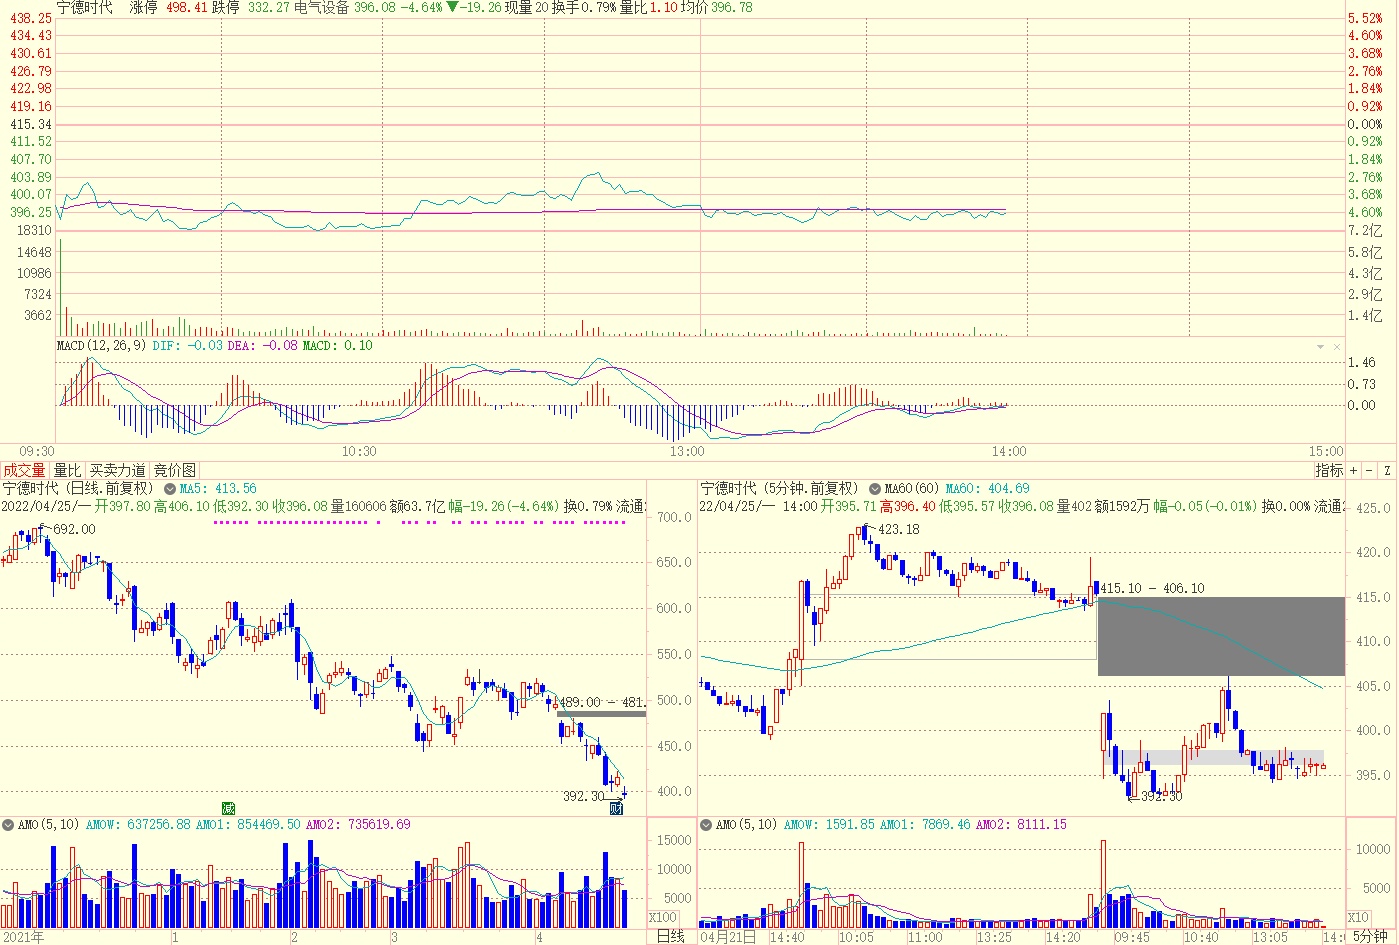The width and height of the screenshot is (1399, 945).
Task: Switch to the 成交量 tab
Action: (x=24, y=470)
